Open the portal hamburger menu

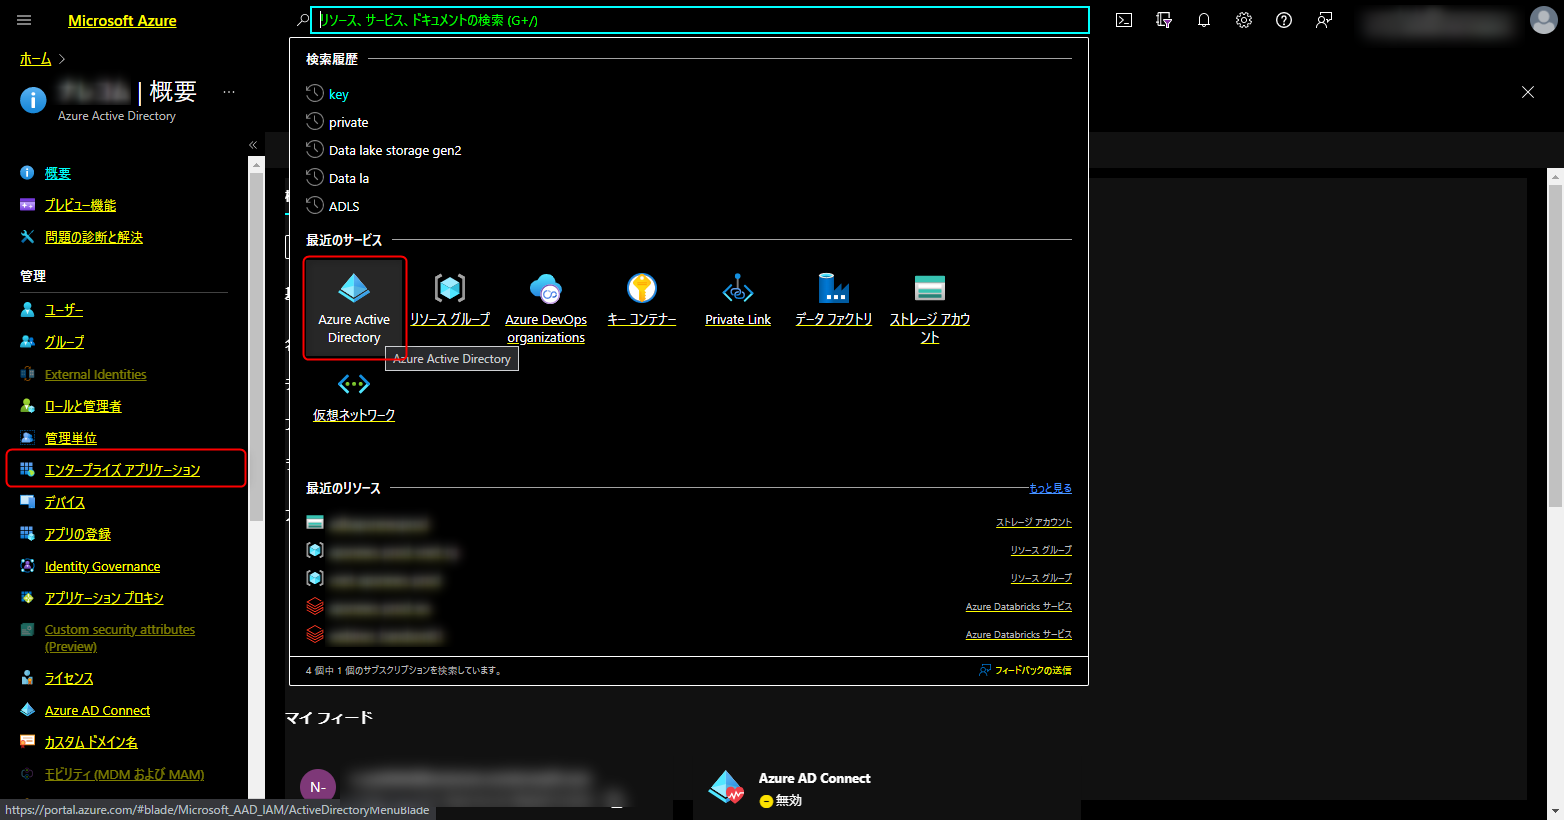[x=24, y=20]
